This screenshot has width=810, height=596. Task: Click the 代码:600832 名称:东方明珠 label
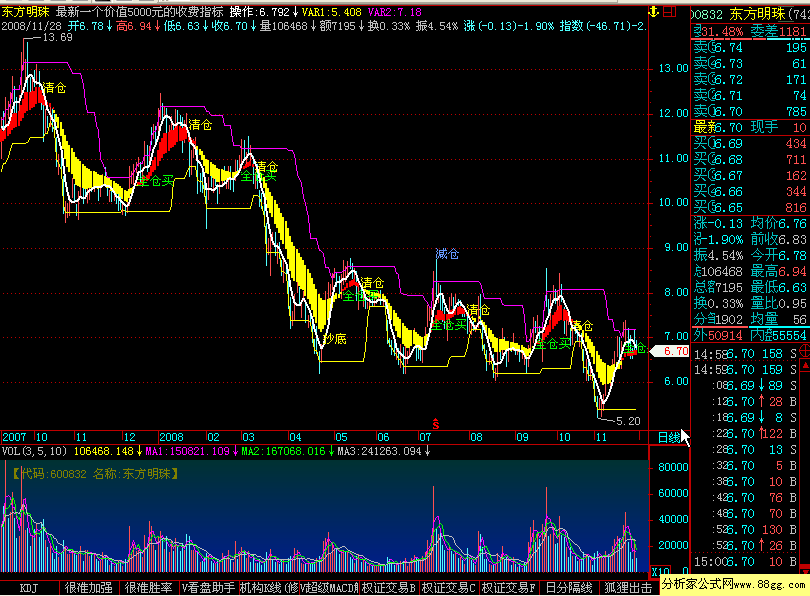(x=95, y=474)
